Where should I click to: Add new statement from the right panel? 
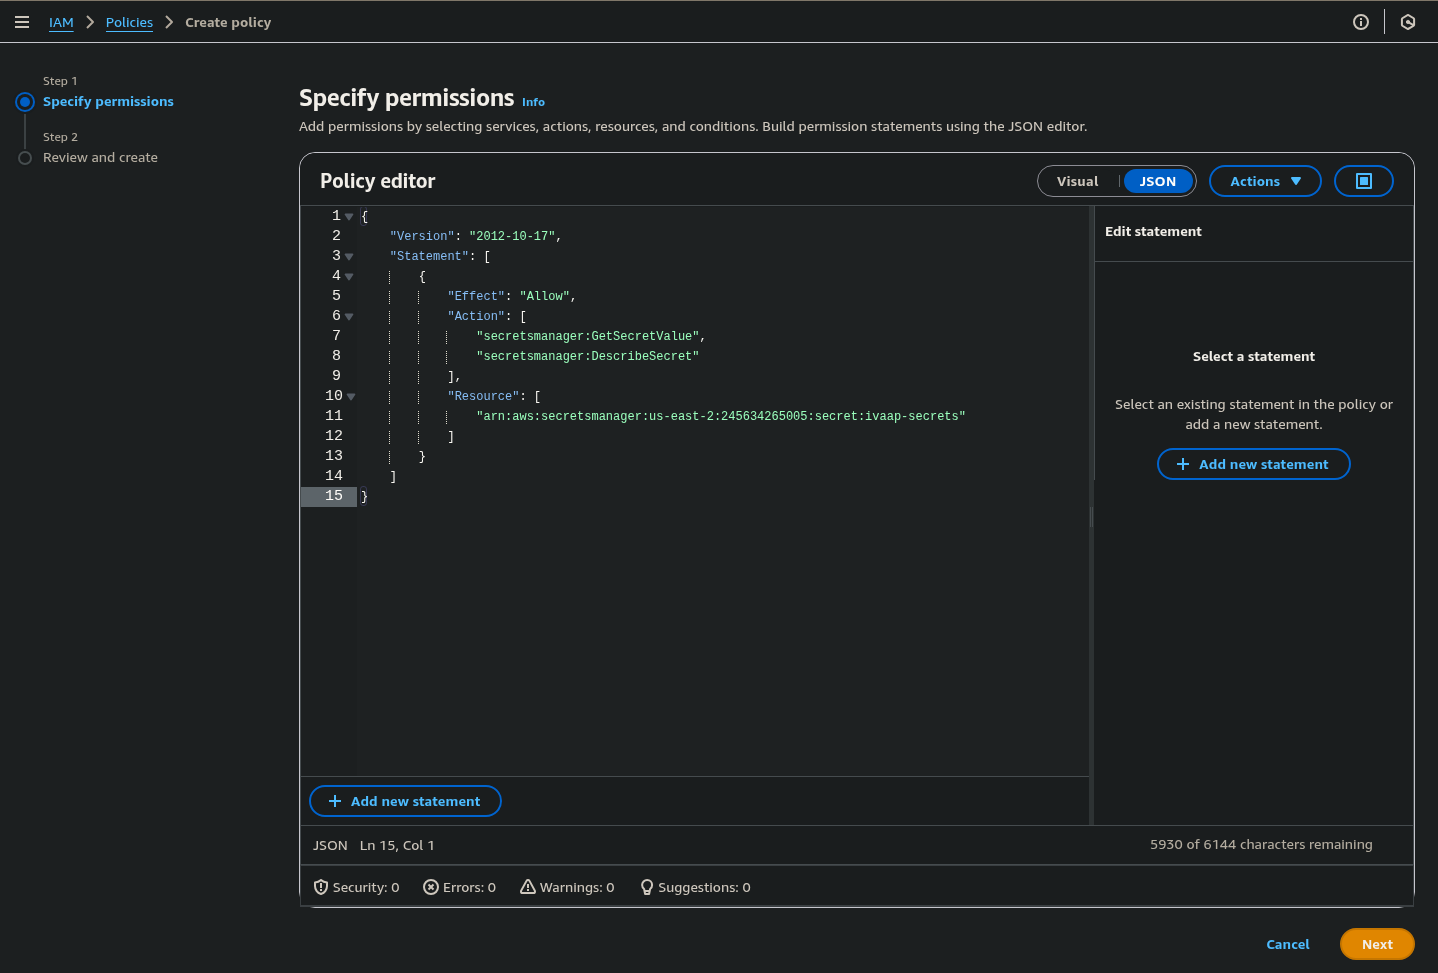coord(1253,464)
